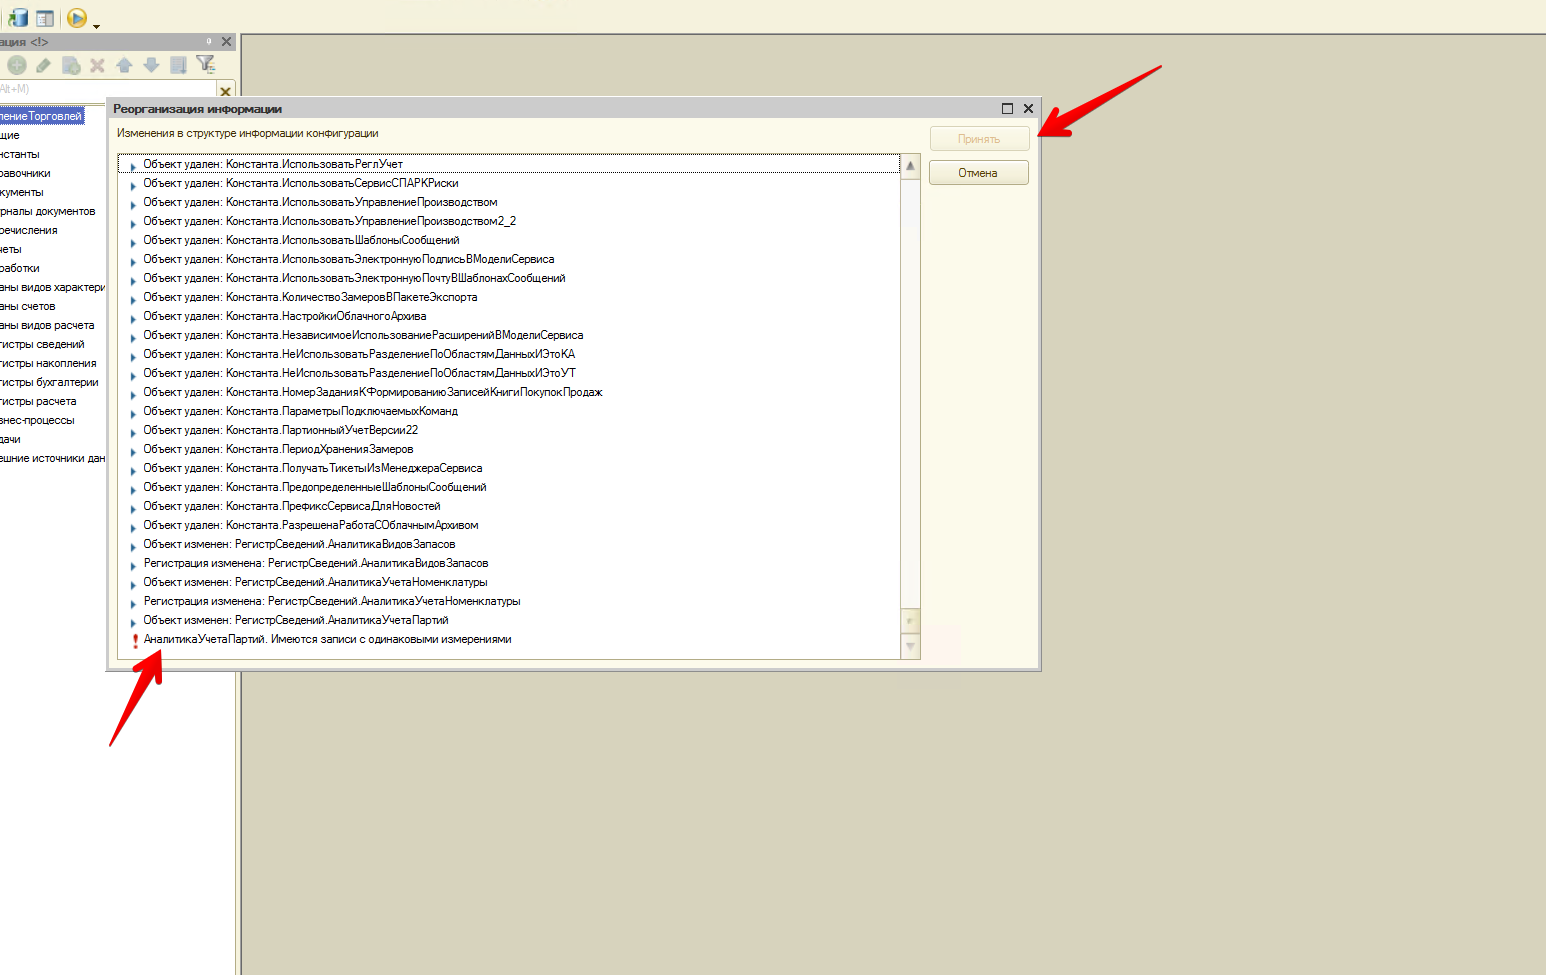Select the АналитикаУчетаПартий error message row
This screenshot has height=975, width=1546.
pos(327,640)
